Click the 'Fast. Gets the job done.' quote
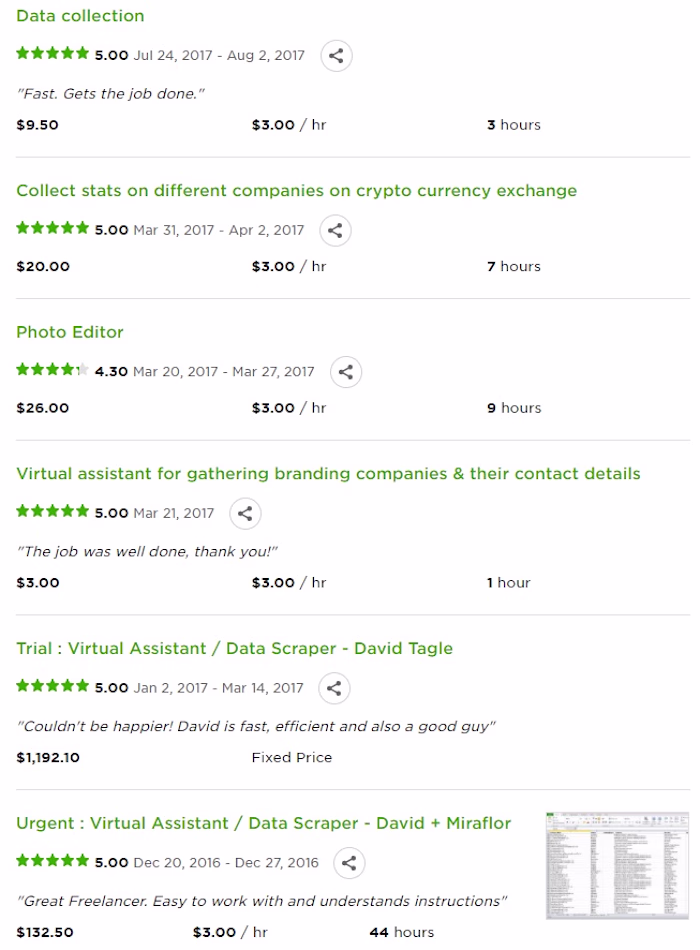This screenshot has width=700, height=950. (110, 94)
